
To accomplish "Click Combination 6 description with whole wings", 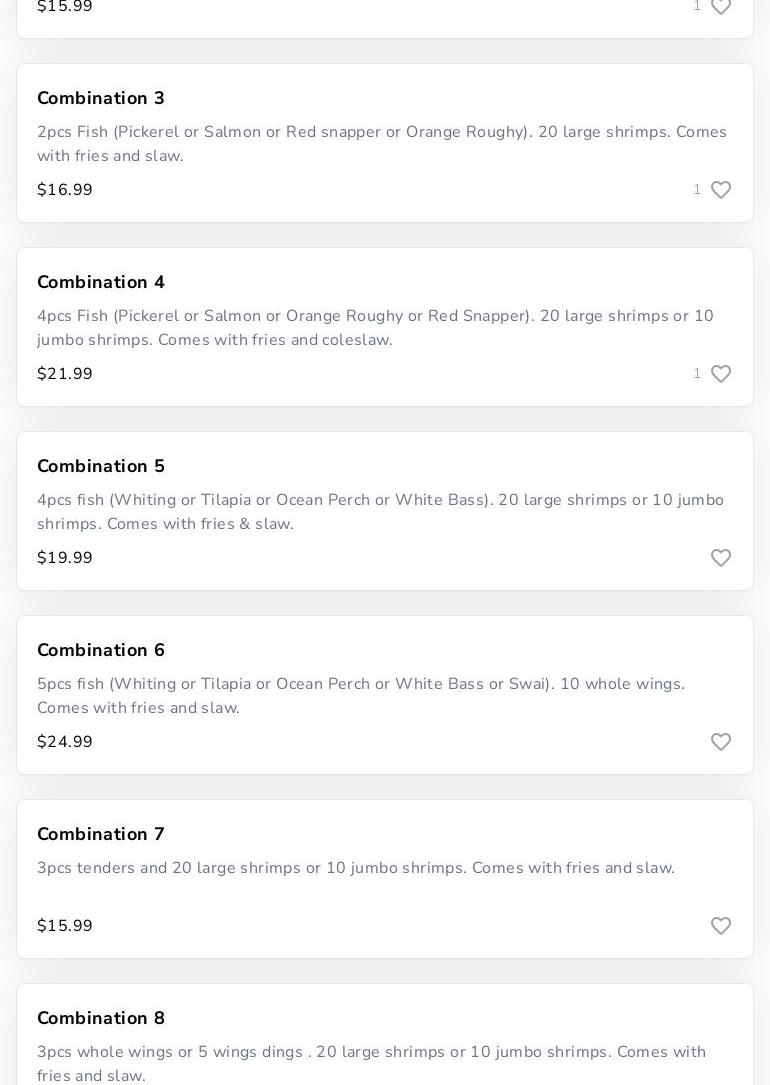I will [x=361, y=696].
